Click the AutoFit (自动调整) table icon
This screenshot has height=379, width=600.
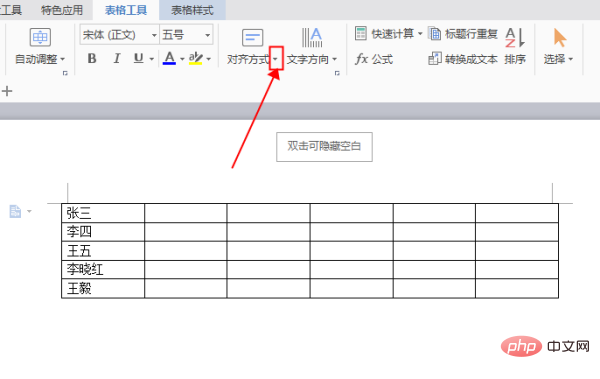point(40,37)
